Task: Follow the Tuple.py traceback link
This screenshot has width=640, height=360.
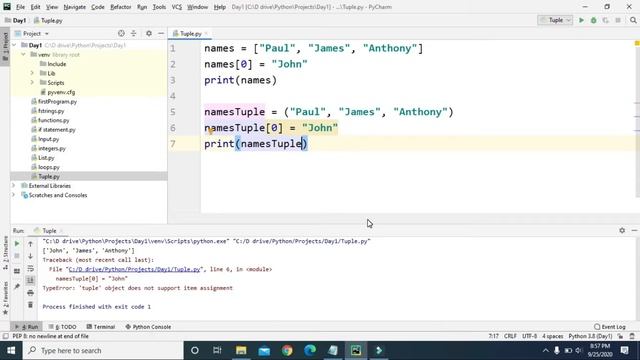Action: click(x=134, y=269)
